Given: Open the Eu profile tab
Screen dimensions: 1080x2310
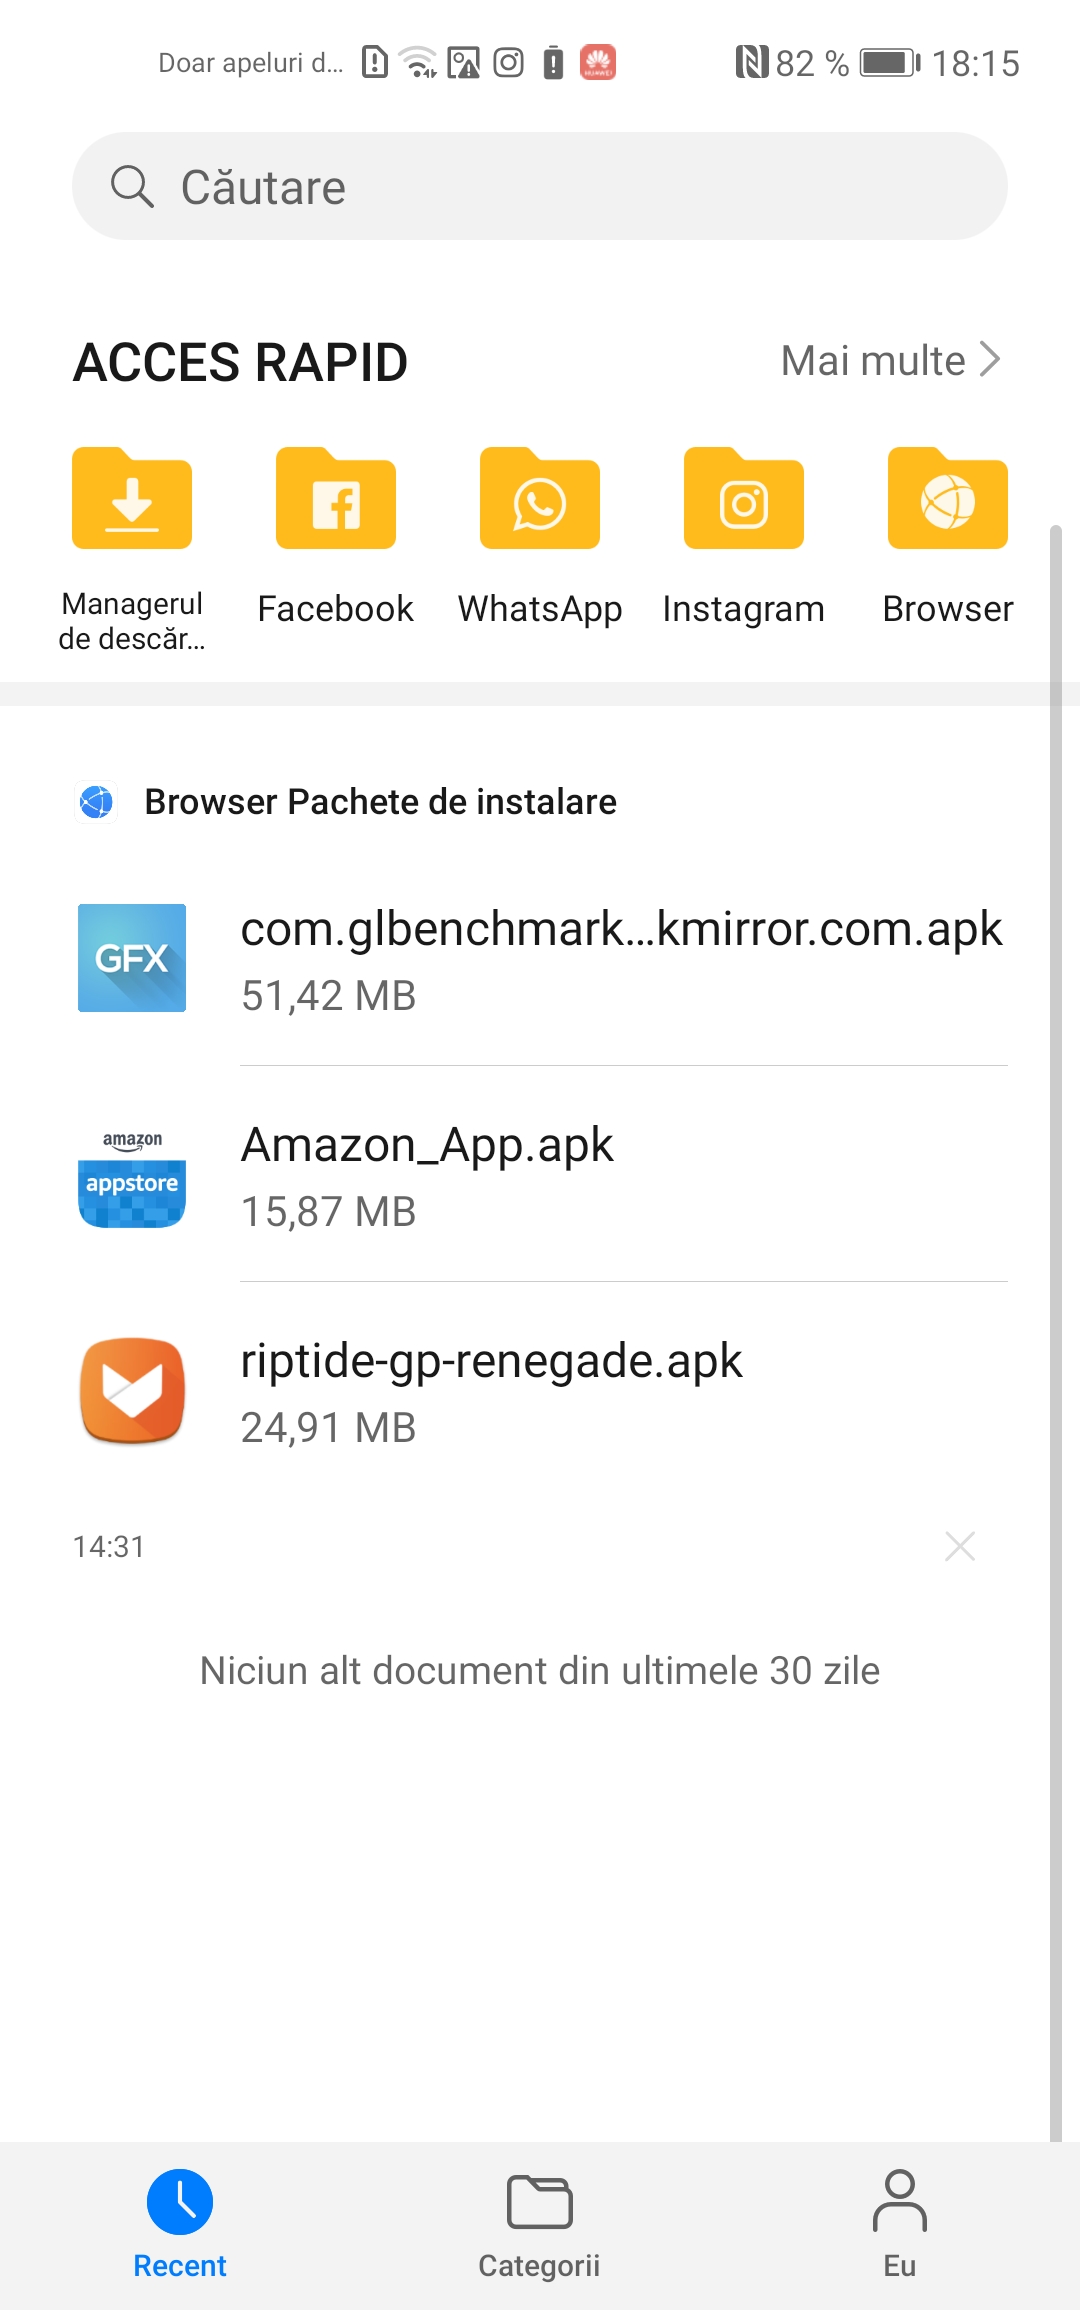Looking at the screenshot, I should click(x=900, y=2222).
